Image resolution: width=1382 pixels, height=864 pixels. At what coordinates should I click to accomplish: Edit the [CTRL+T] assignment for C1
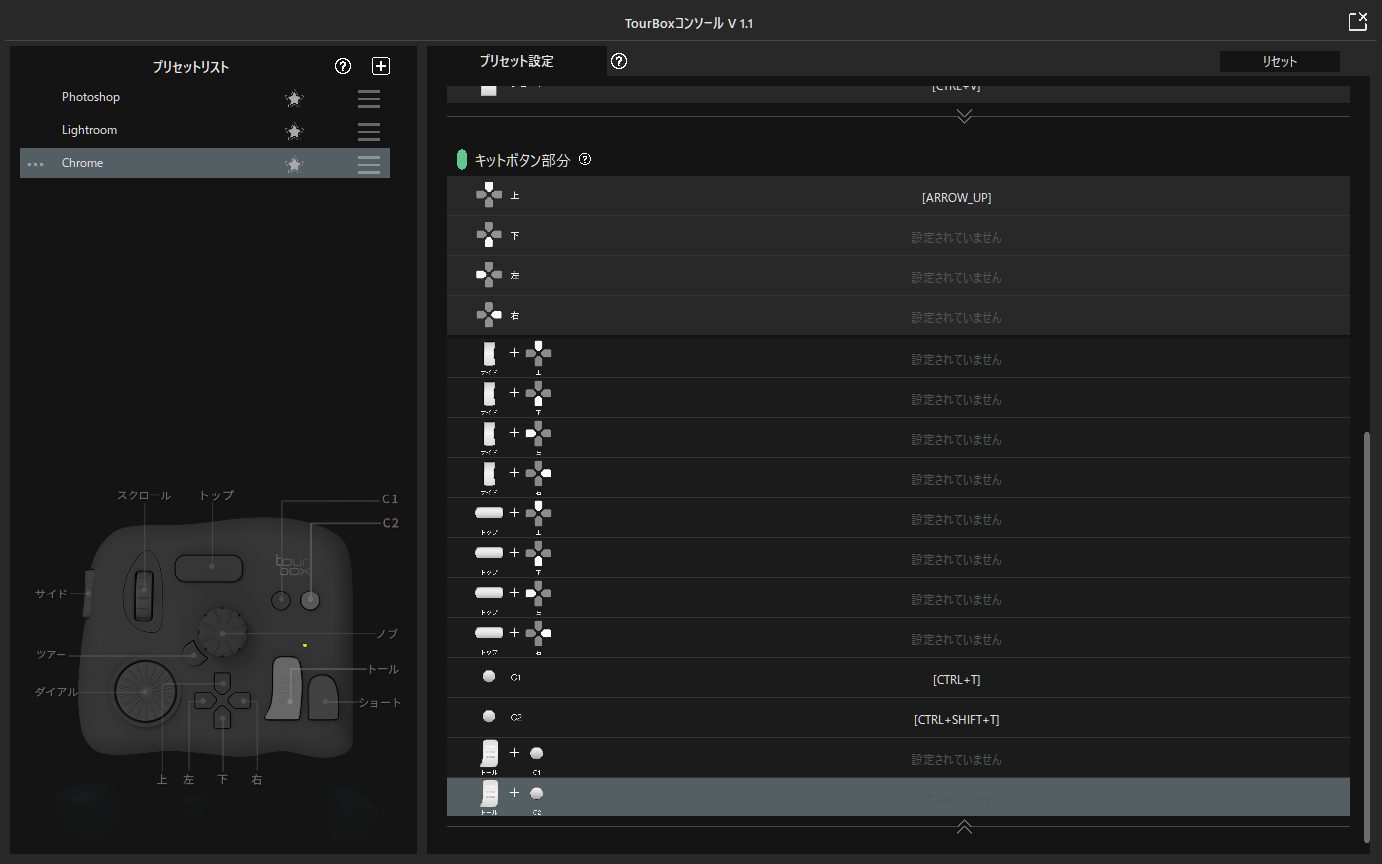[956, 680]
